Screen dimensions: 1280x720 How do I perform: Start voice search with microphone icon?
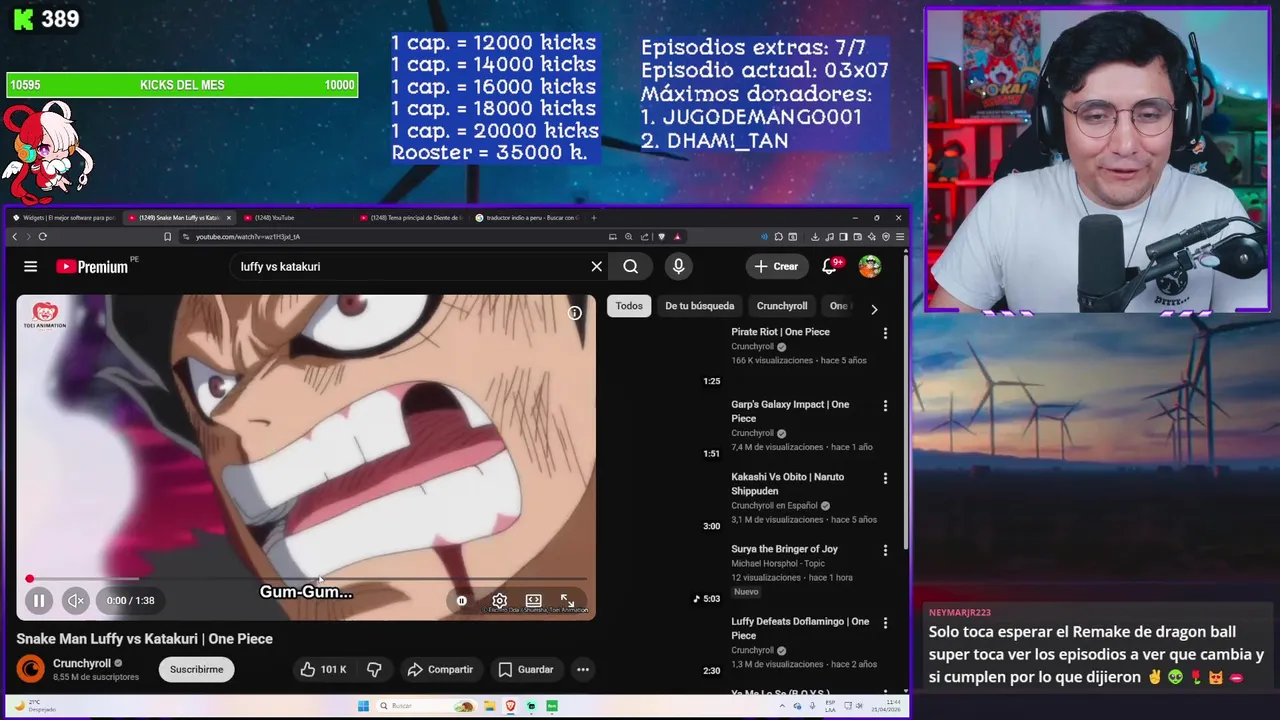678,266
